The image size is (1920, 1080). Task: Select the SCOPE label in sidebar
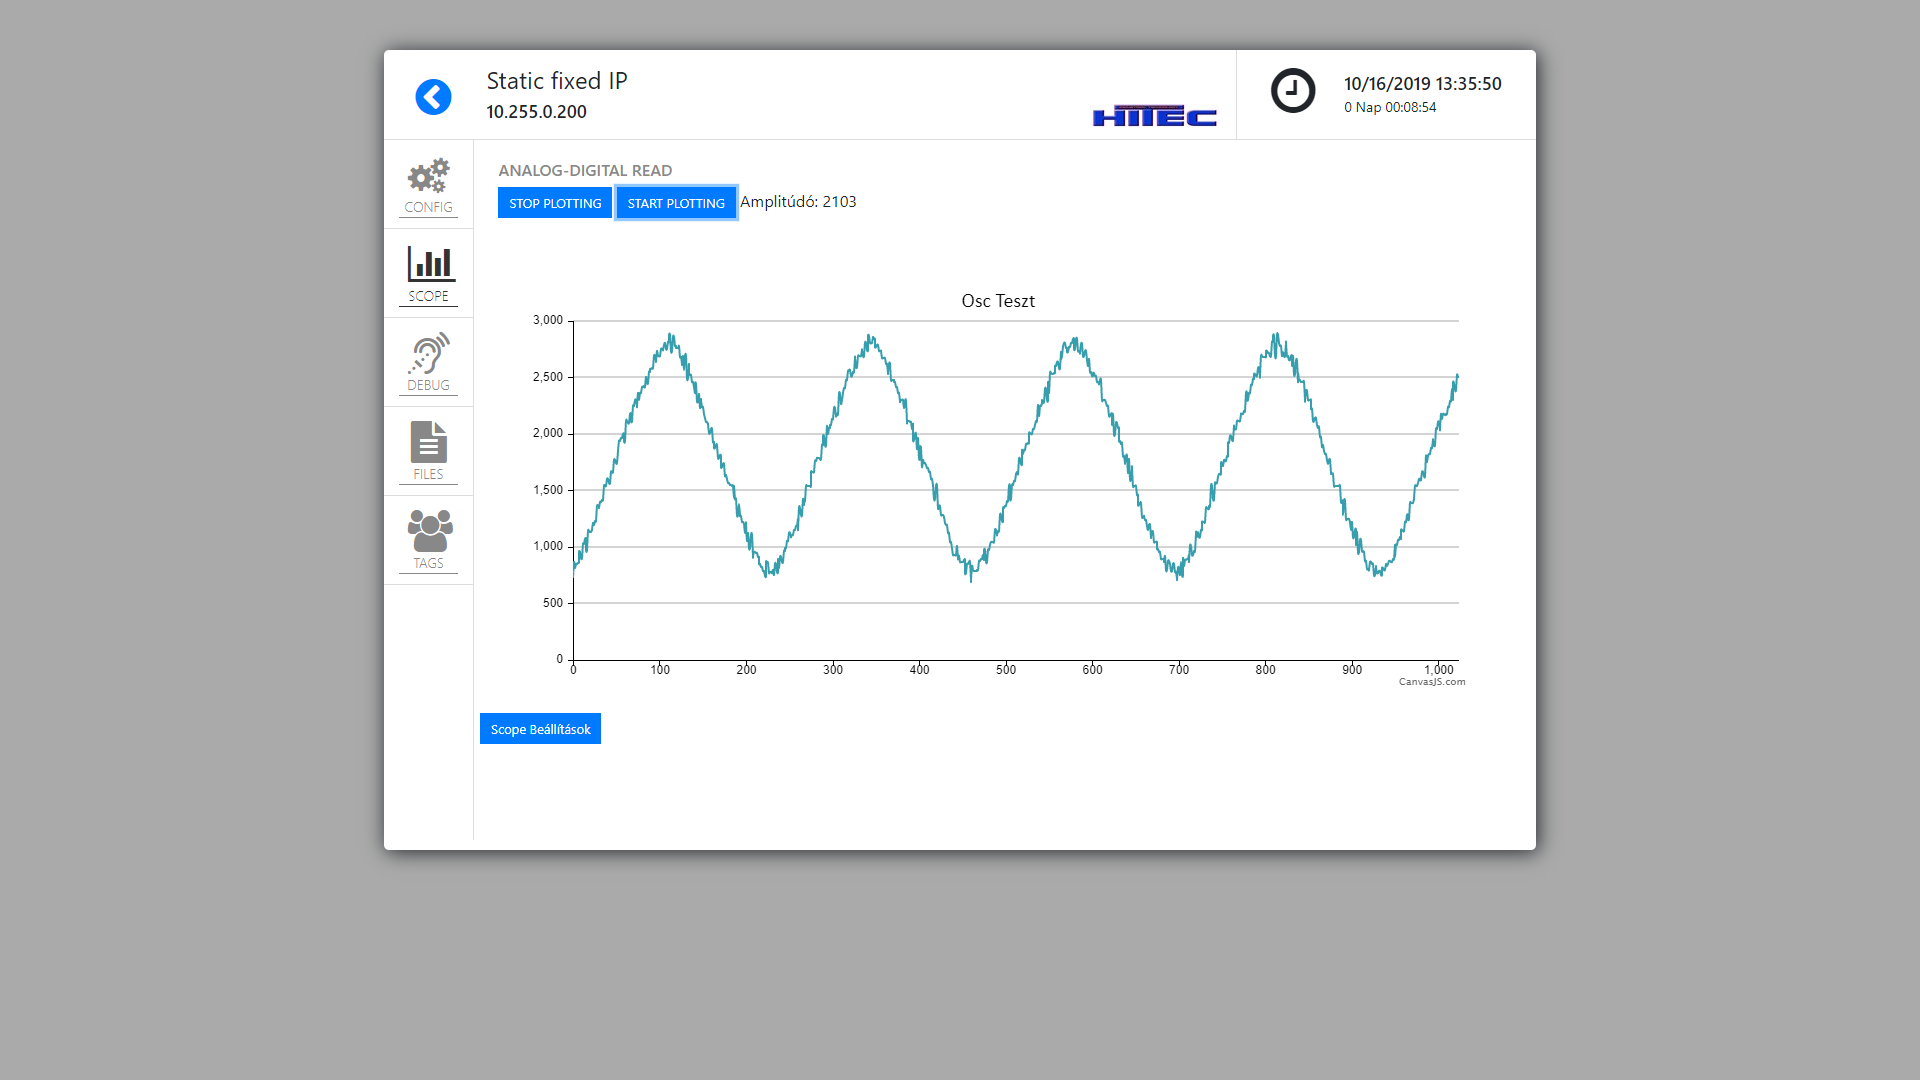click(428, 296)
